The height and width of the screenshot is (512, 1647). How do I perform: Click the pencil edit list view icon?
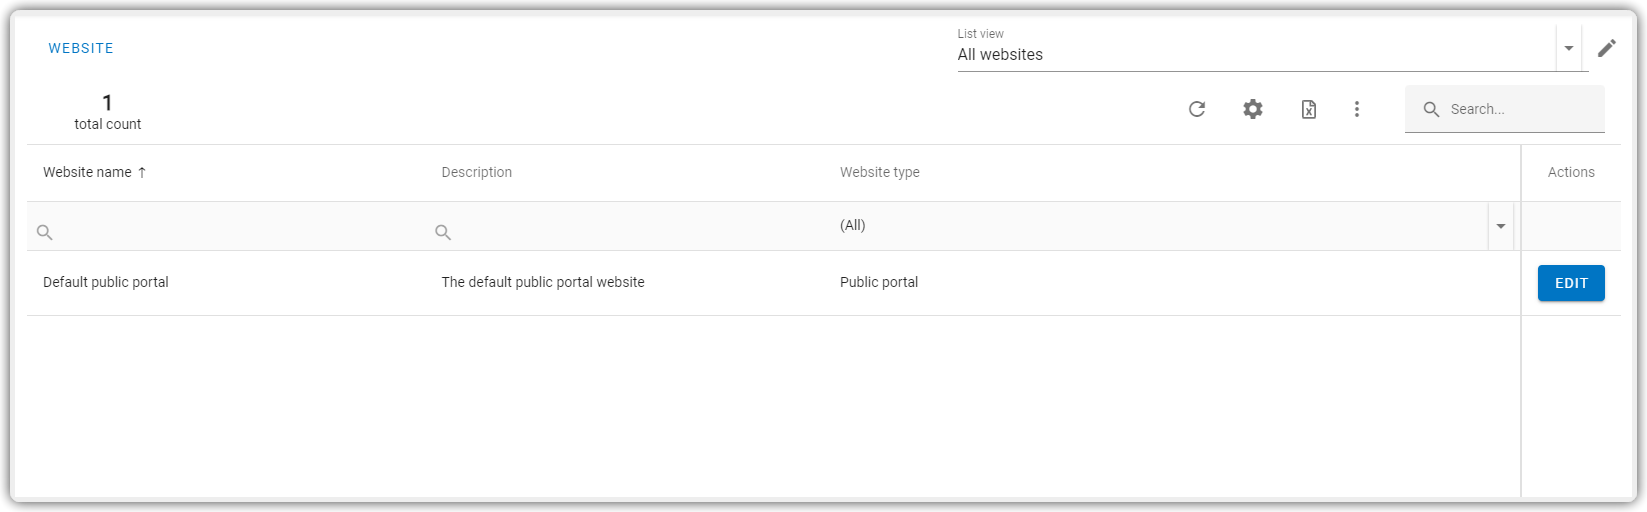1607,48
